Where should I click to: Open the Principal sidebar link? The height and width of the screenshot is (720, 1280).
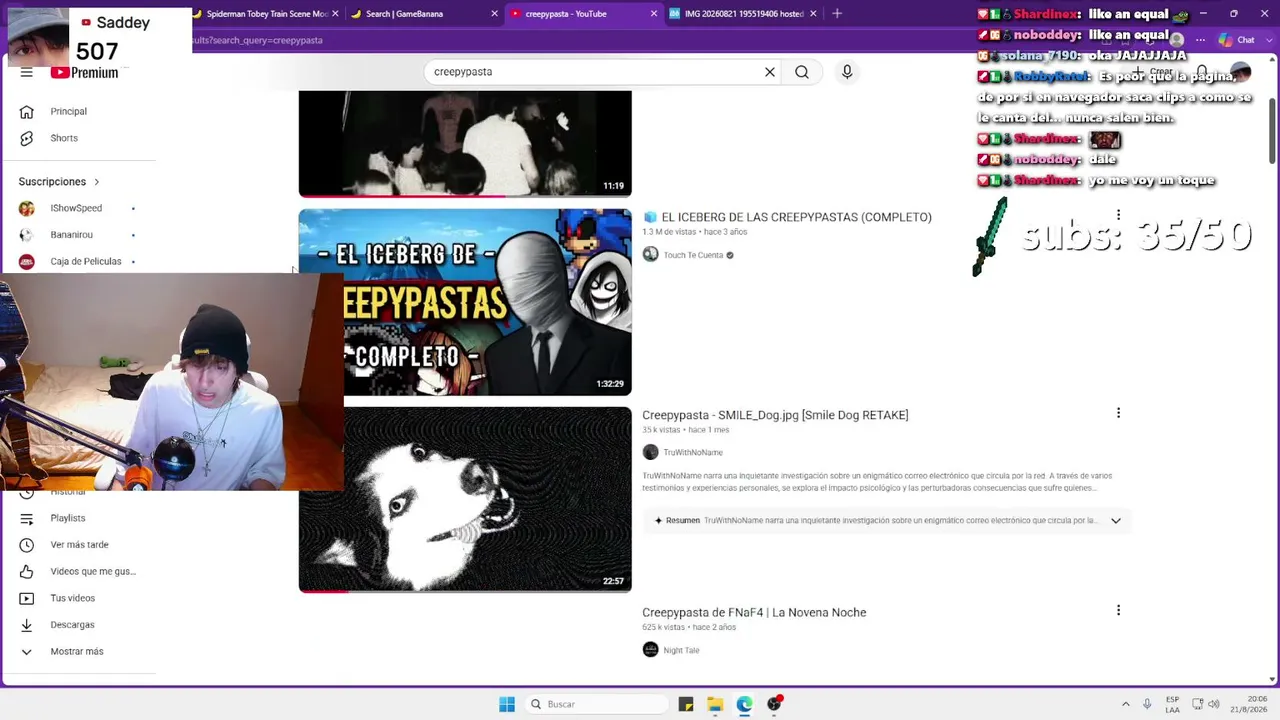[x=69, y=111]
